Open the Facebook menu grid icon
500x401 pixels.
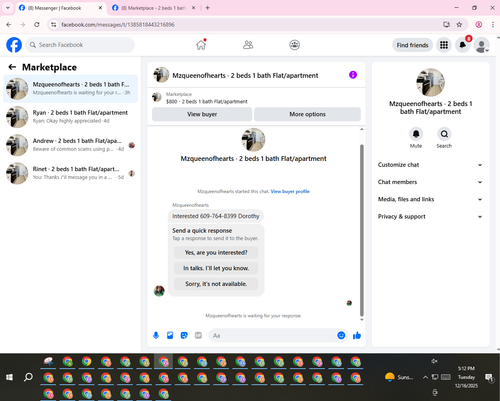pos(444,45)
